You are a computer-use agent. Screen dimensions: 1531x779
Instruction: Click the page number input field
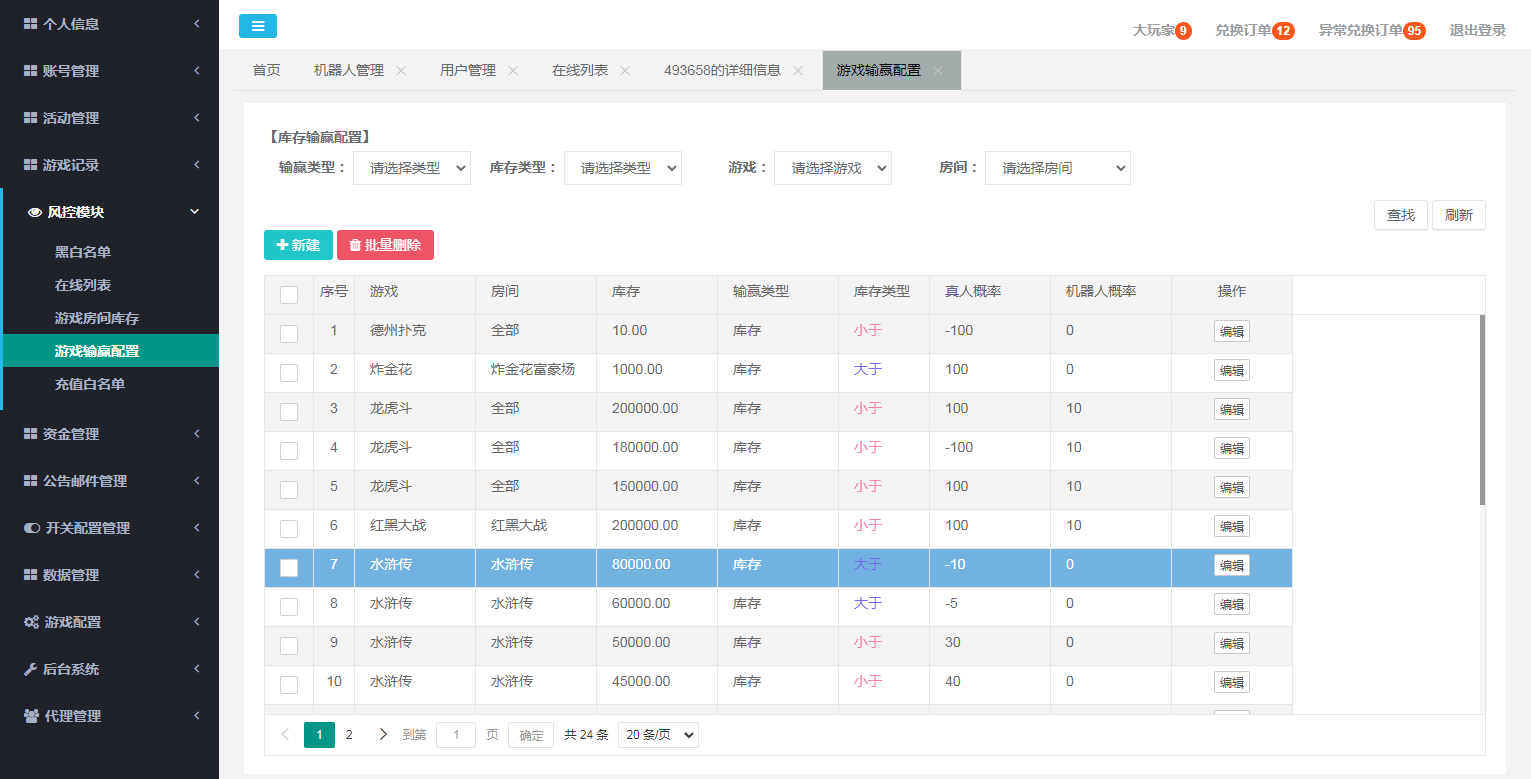(x=456, y=735)
